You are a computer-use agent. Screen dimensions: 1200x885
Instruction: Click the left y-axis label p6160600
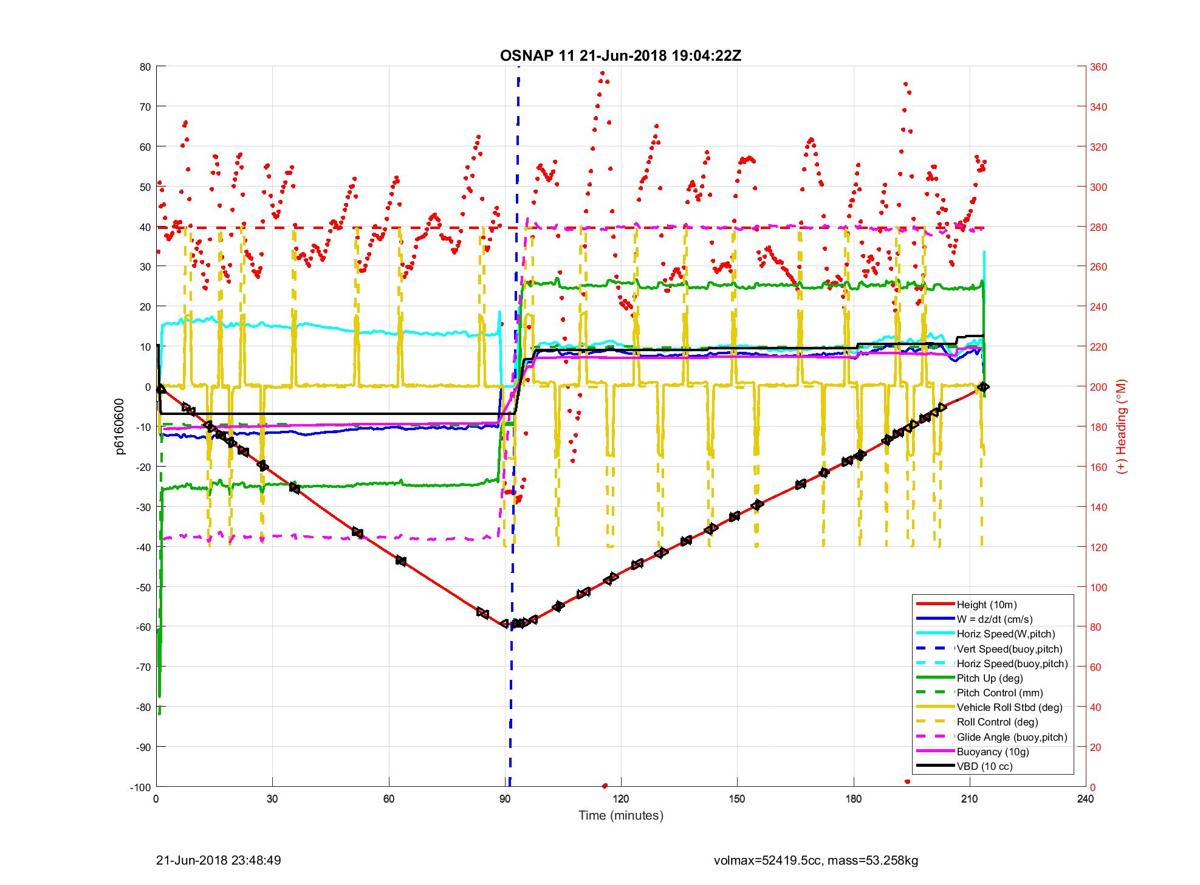[118, 427]
